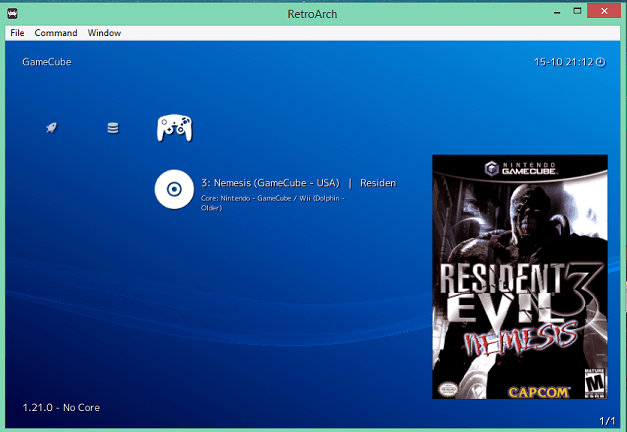Open the Command menu
The width and height of the screenshot is (627, 432).
(x=56, y=33)
